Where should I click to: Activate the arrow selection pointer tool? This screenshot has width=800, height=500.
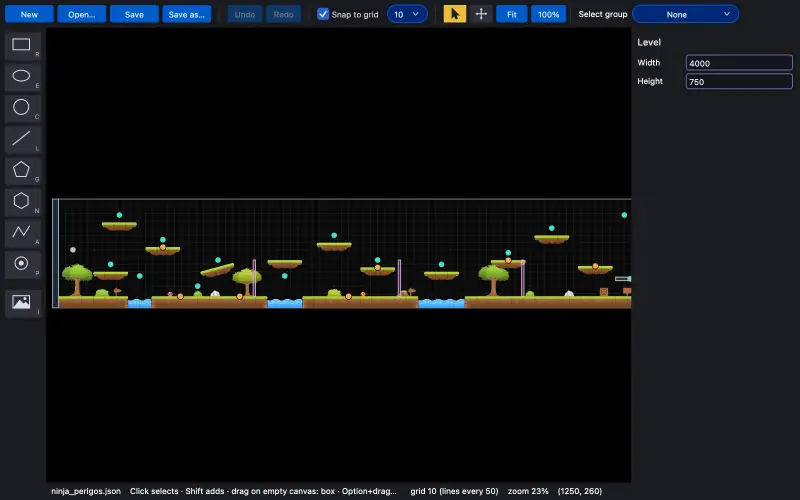coord(455,14)
